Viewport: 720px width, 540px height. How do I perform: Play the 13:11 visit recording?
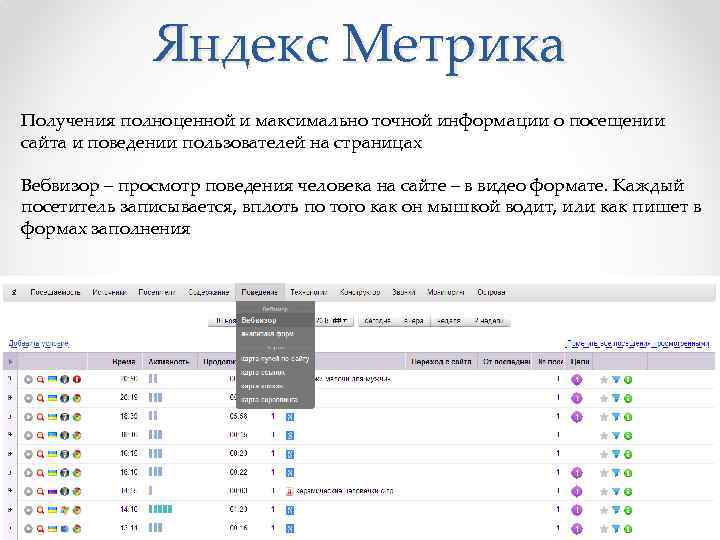tap(28, 529)
